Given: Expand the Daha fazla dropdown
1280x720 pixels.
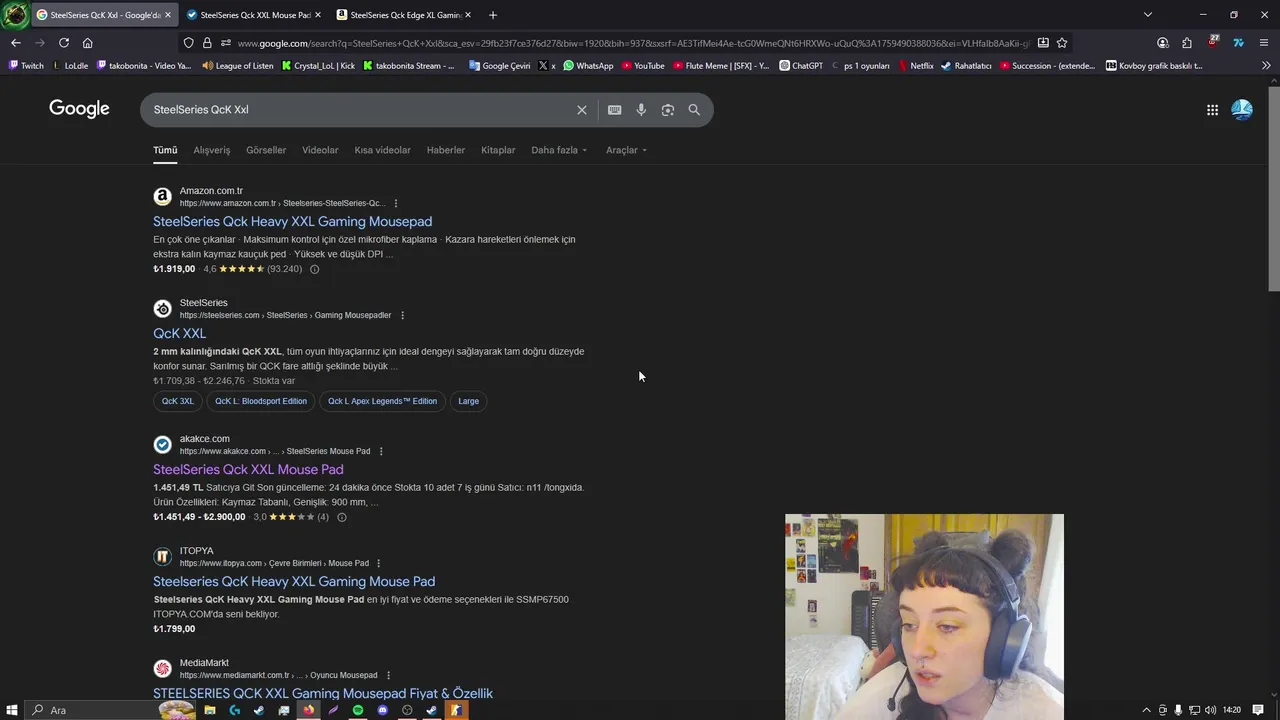Looking at the screenshot, I should coord(559,150).
